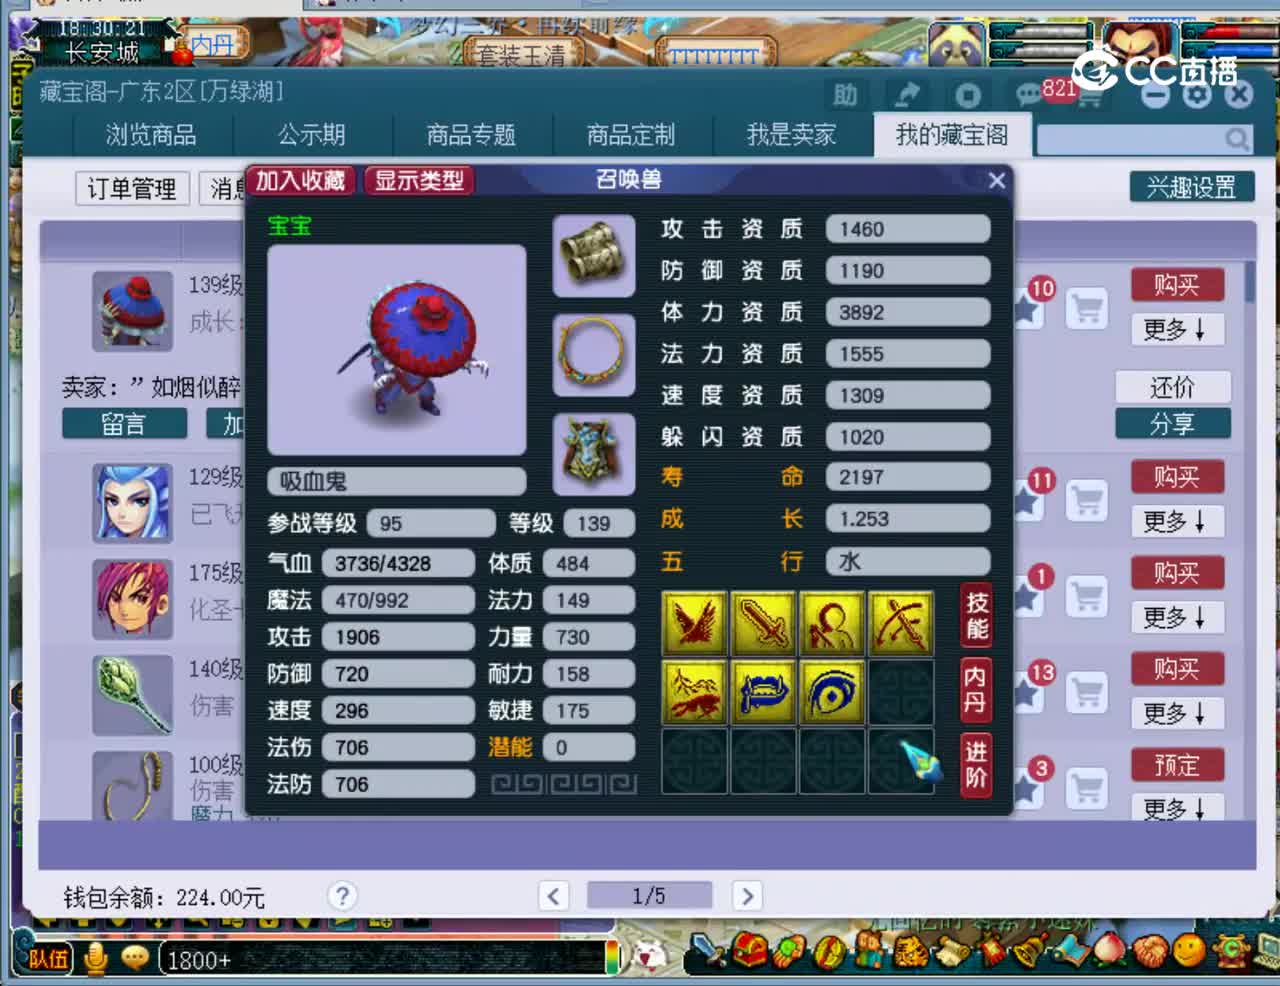The image size is (1280, 986).
Task: Close the 召唤兽 detail window
Action: tap(996, 181)
